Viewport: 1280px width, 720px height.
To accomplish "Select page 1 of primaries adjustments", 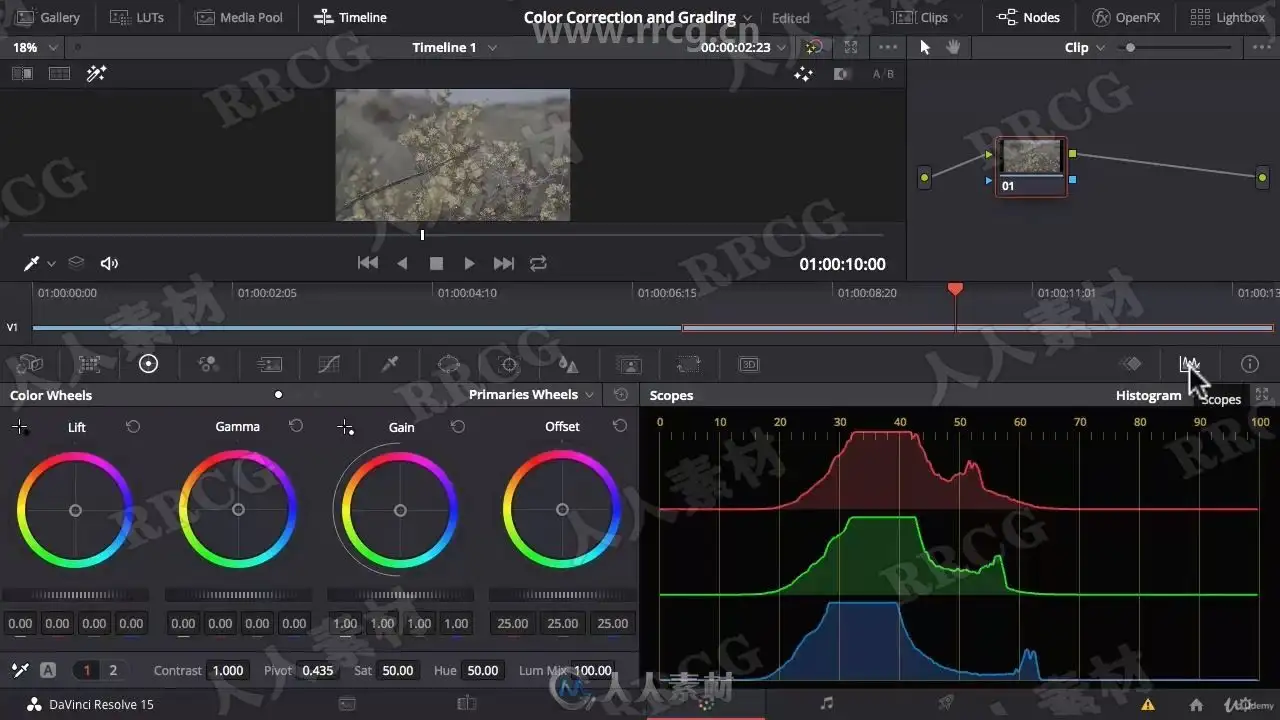I will (x=87, y=670).
